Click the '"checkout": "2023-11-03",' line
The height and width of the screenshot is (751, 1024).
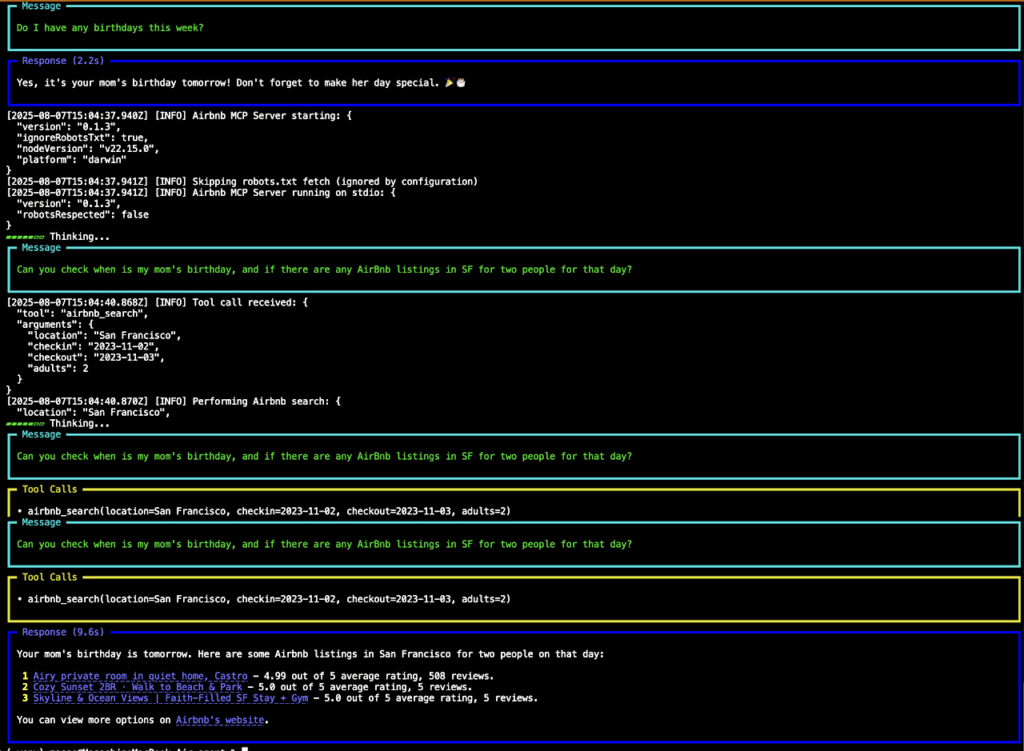point(96,357)
